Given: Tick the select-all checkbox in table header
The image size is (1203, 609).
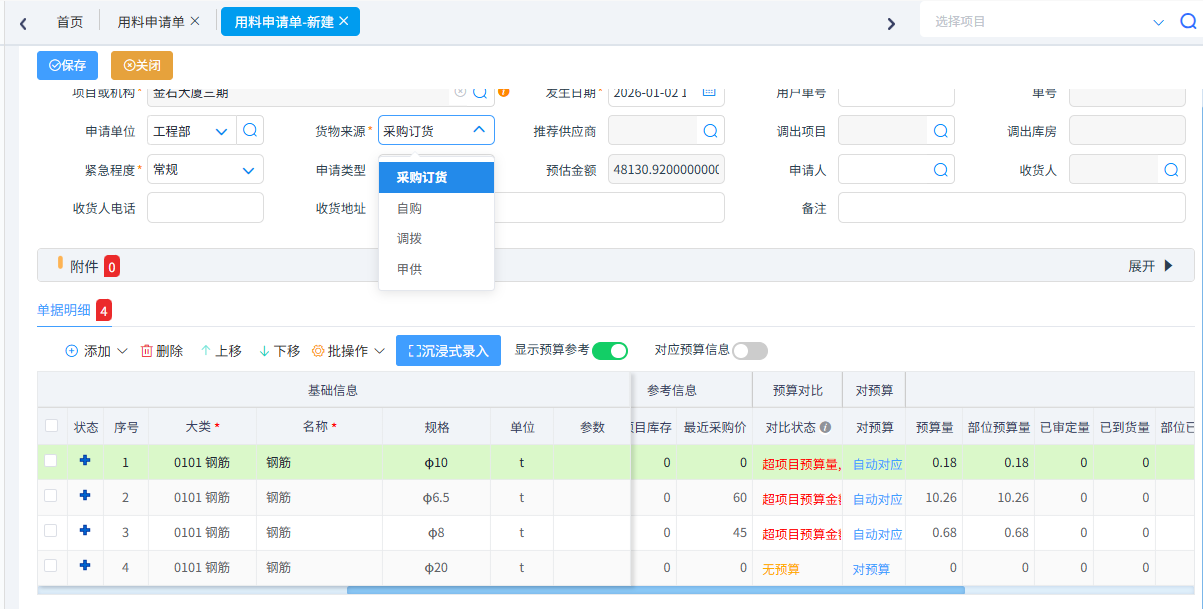Looking at the screenshot, I should pos(51,426).
